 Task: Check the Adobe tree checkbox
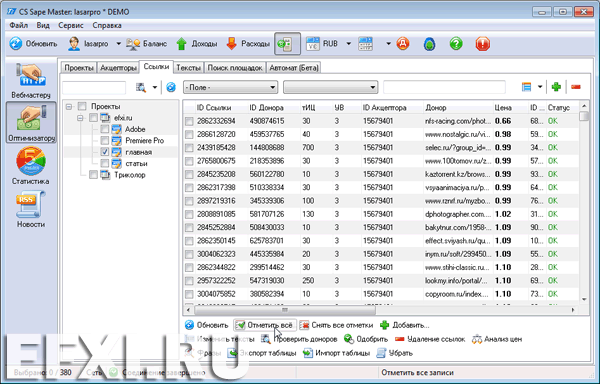[104, 129]
